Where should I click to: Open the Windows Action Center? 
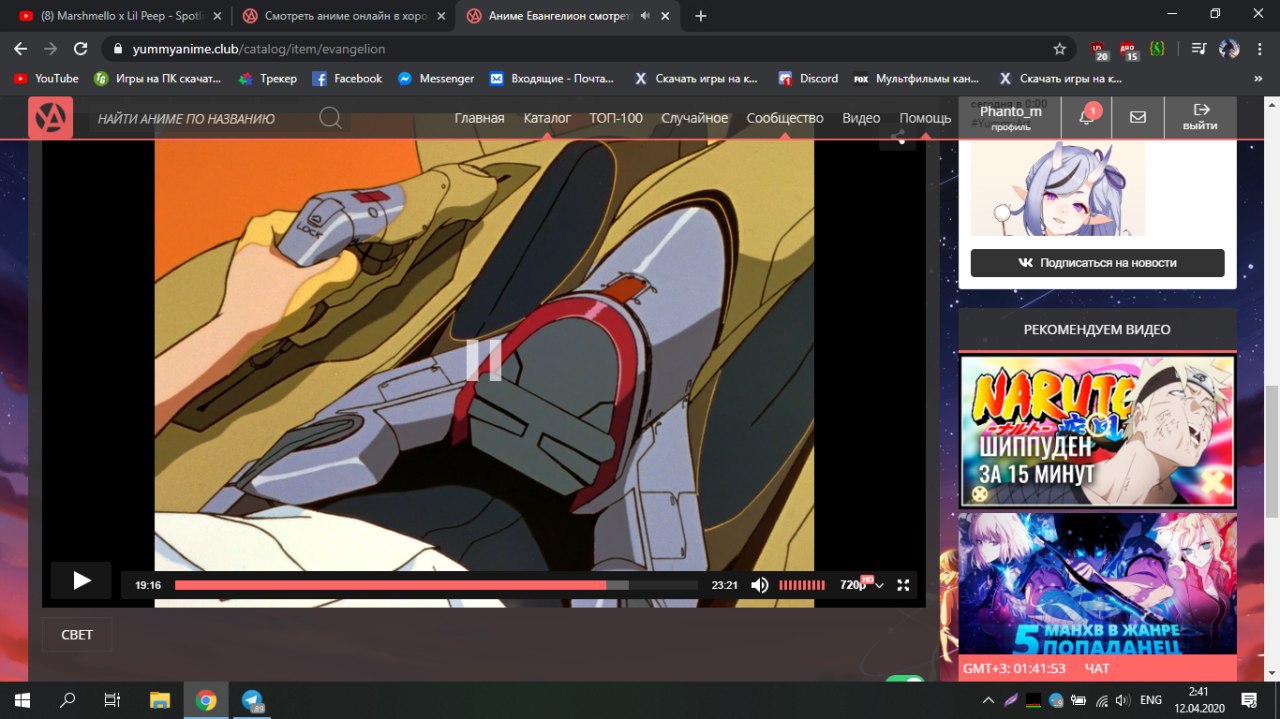coord(1249,700)
